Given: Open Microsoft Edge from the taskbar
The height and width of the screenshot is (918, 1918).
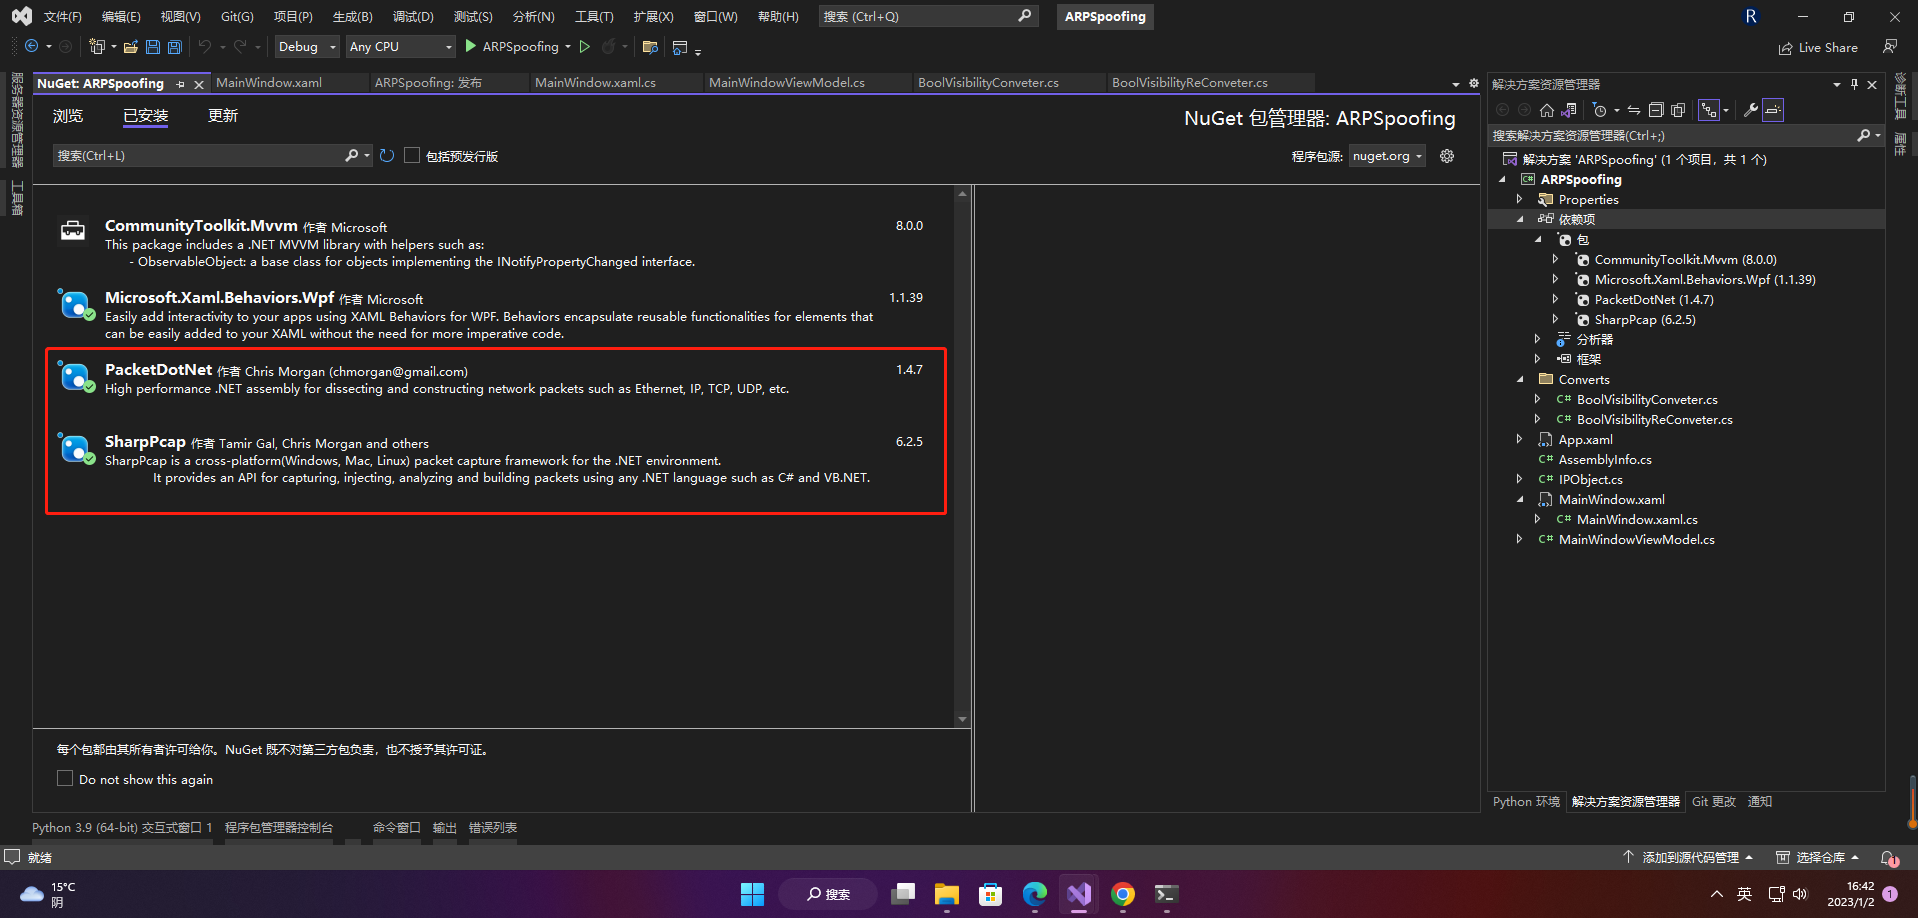Looking at the screenshot, I should click(1035, 894).
